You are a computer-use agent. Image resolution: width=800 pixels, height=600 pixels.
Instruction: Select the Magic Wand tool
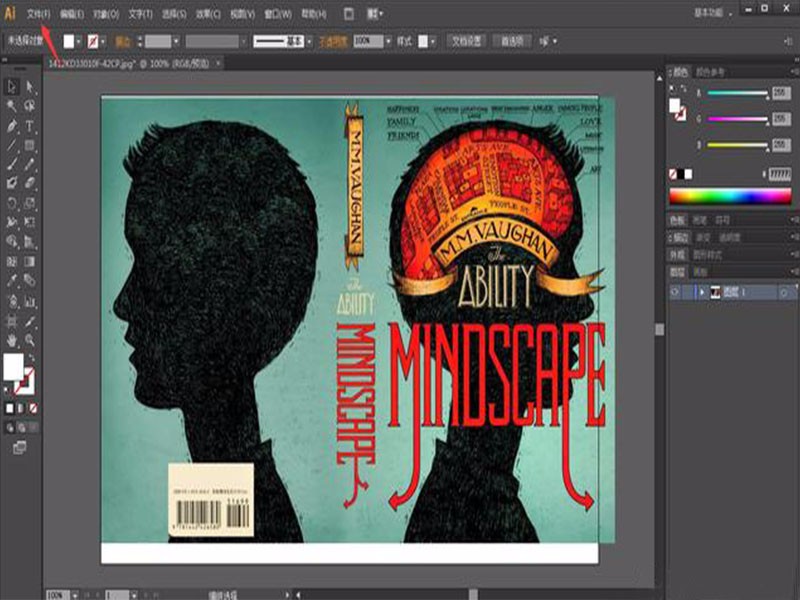12,106
